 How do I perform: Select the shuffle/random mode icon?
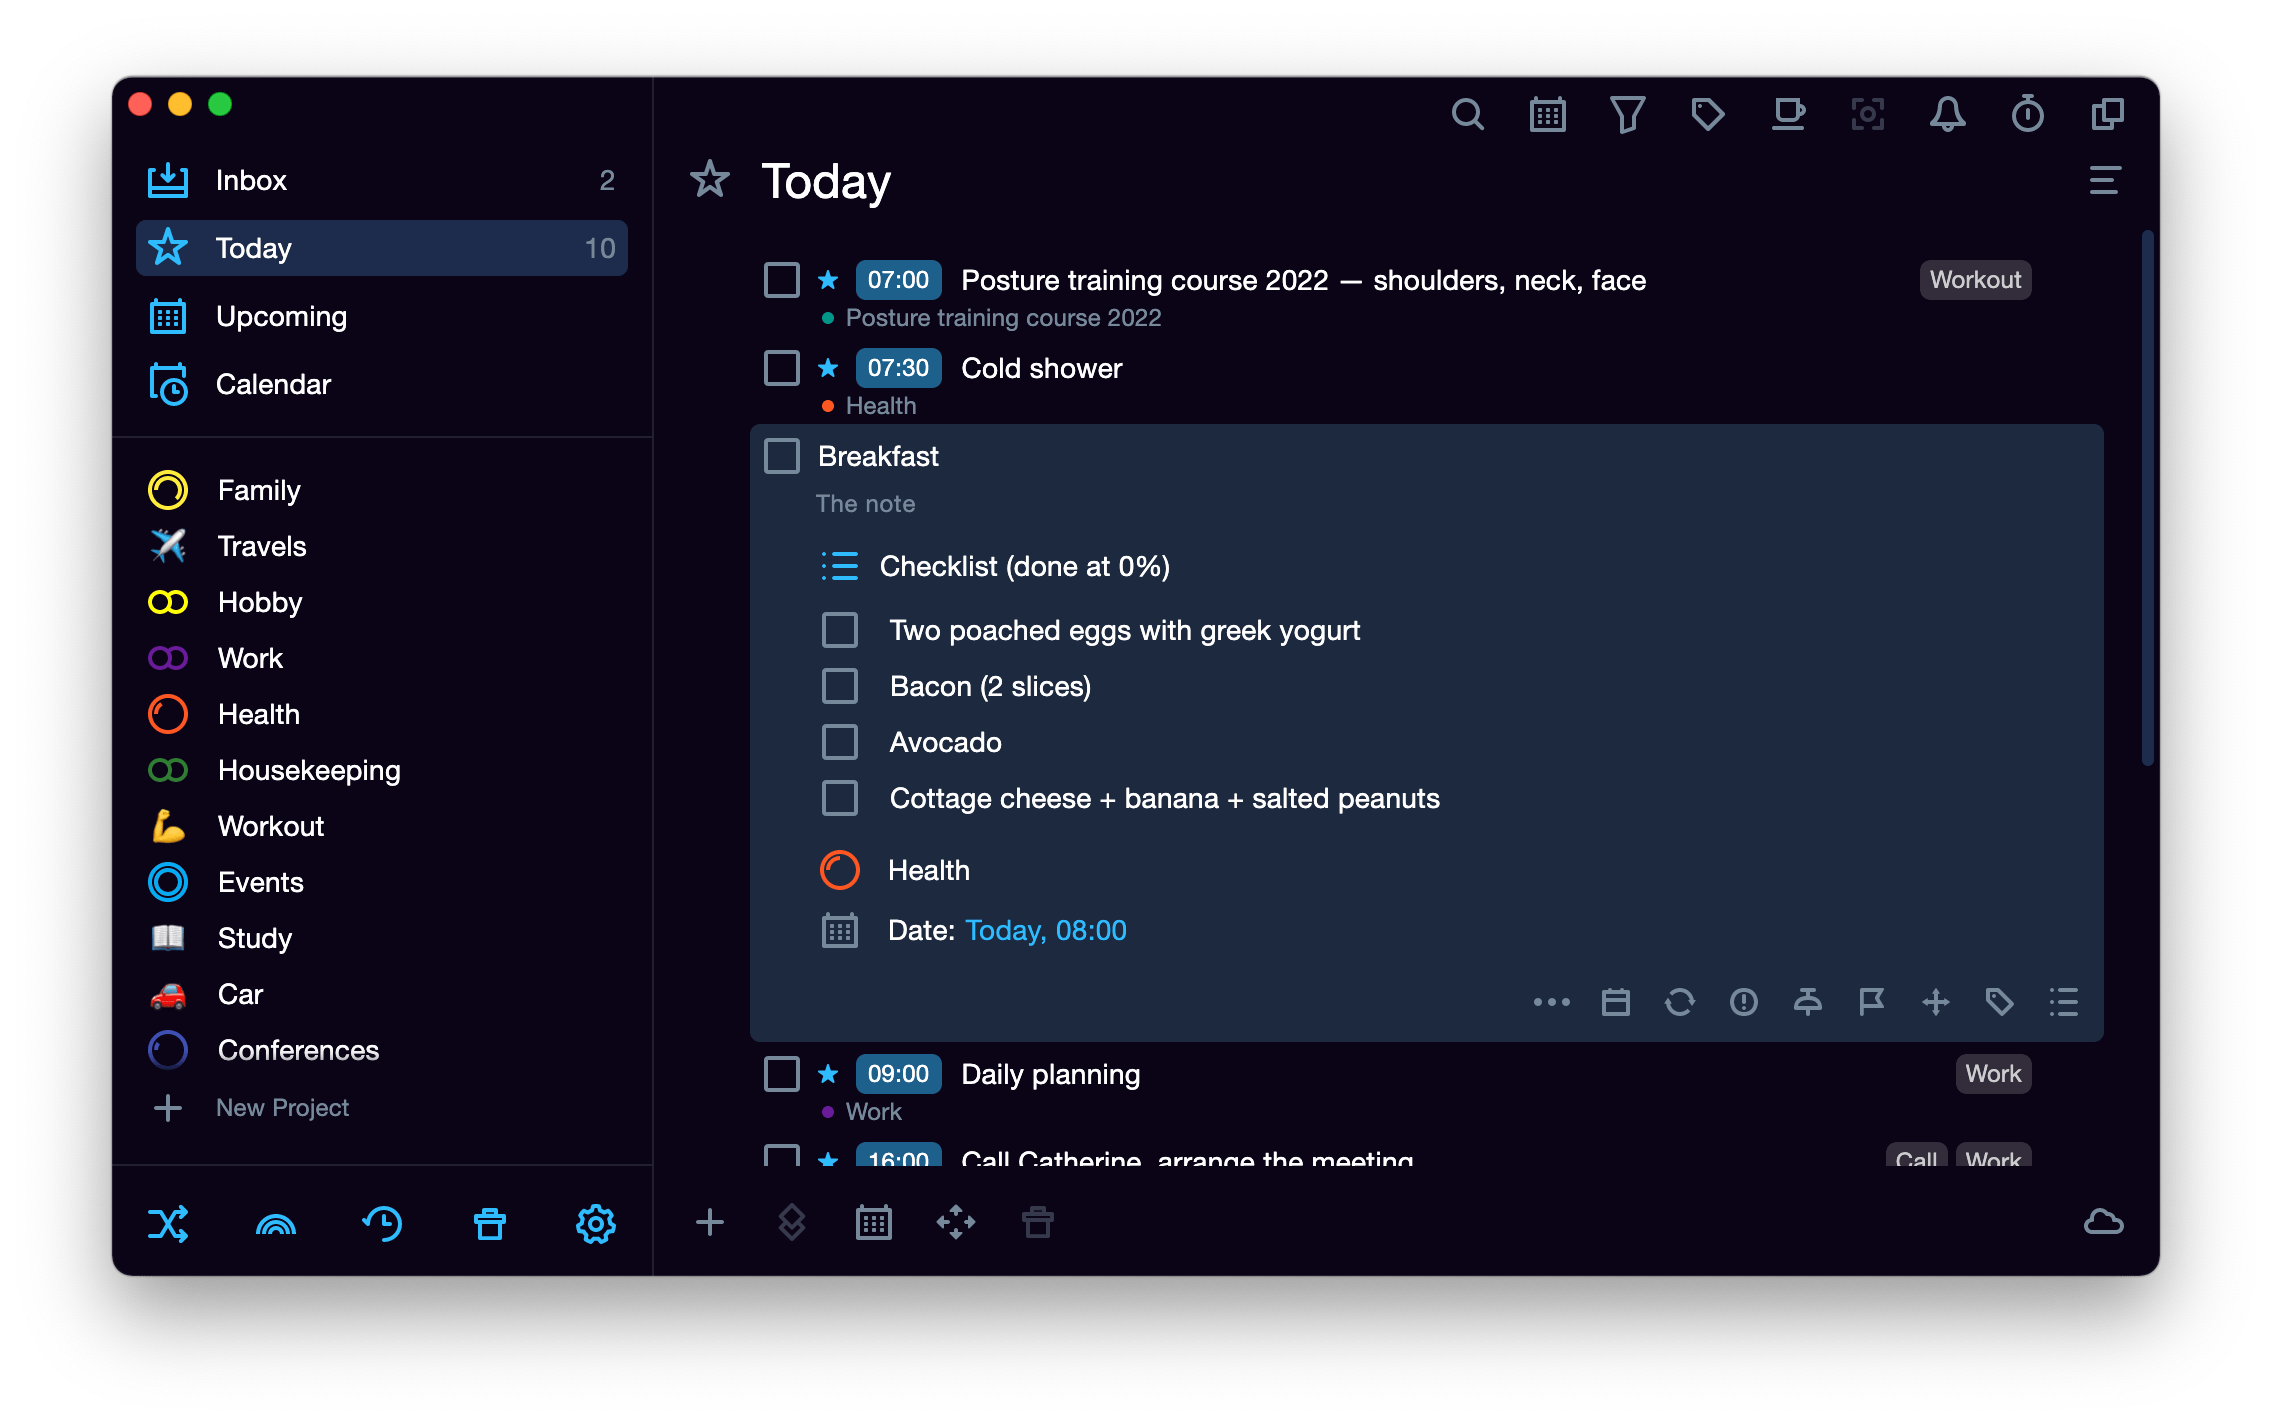point(166,1221)
